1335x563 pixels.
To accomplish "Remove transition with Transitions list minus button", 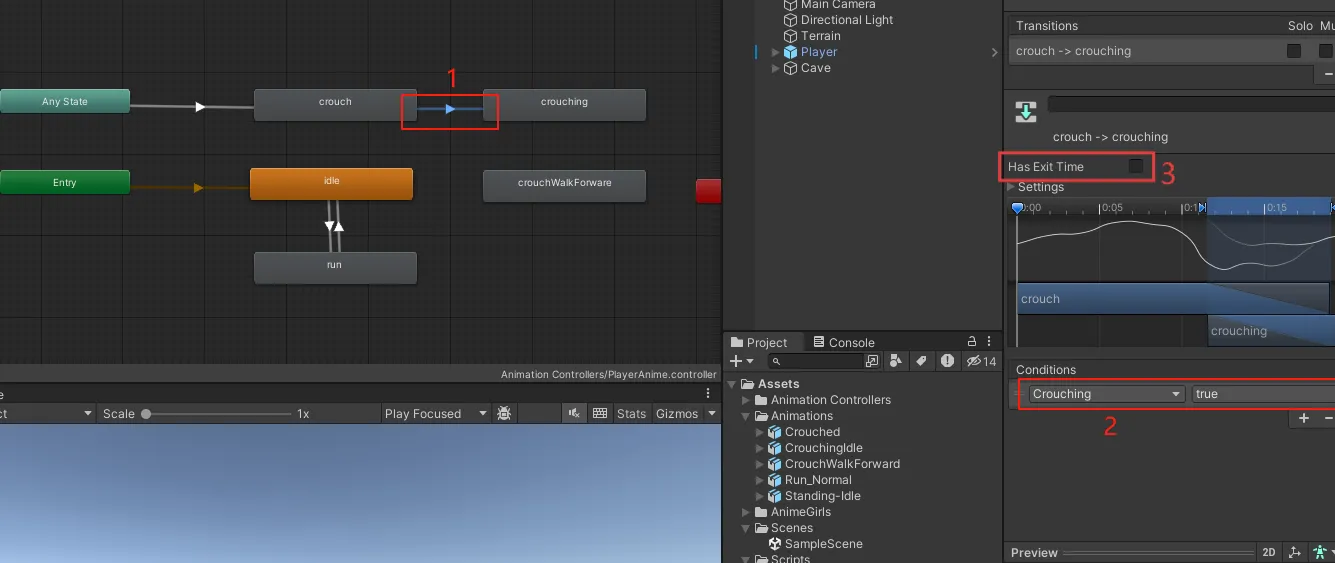I will [x=1328, y=75].
